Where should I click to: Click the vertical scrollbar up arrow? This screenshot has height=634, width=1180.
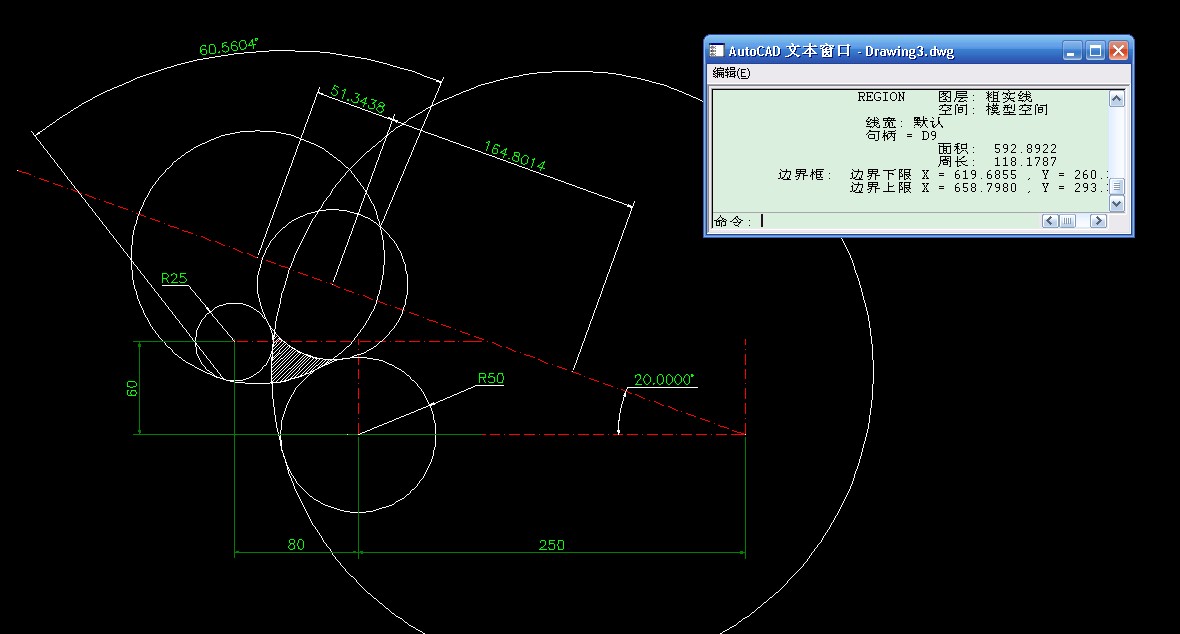[x=1117, y=99]
